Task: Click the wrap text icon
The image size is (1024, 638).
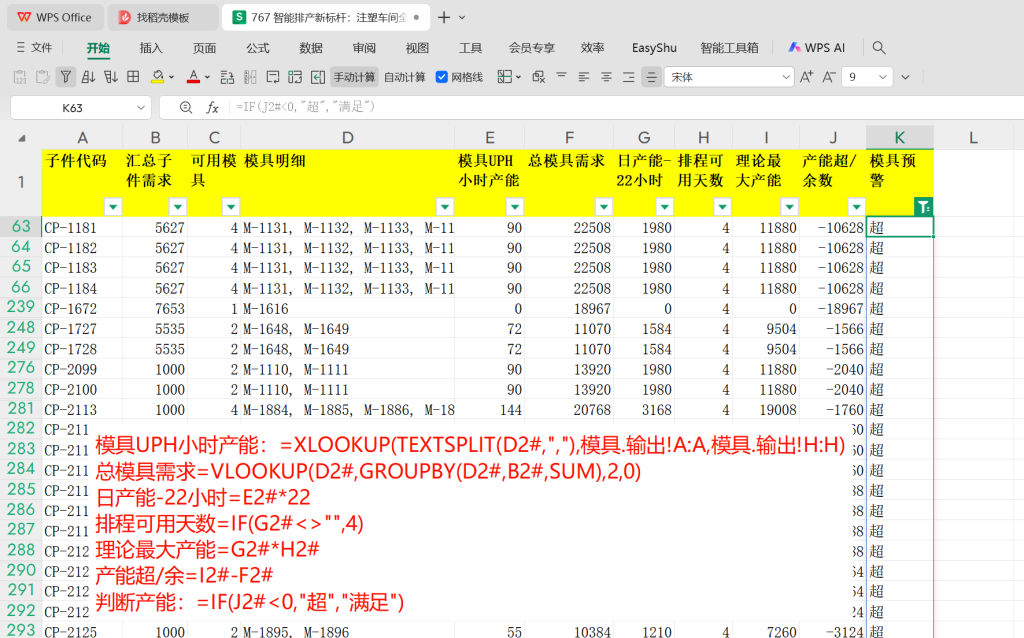Action: pos(273,77)
